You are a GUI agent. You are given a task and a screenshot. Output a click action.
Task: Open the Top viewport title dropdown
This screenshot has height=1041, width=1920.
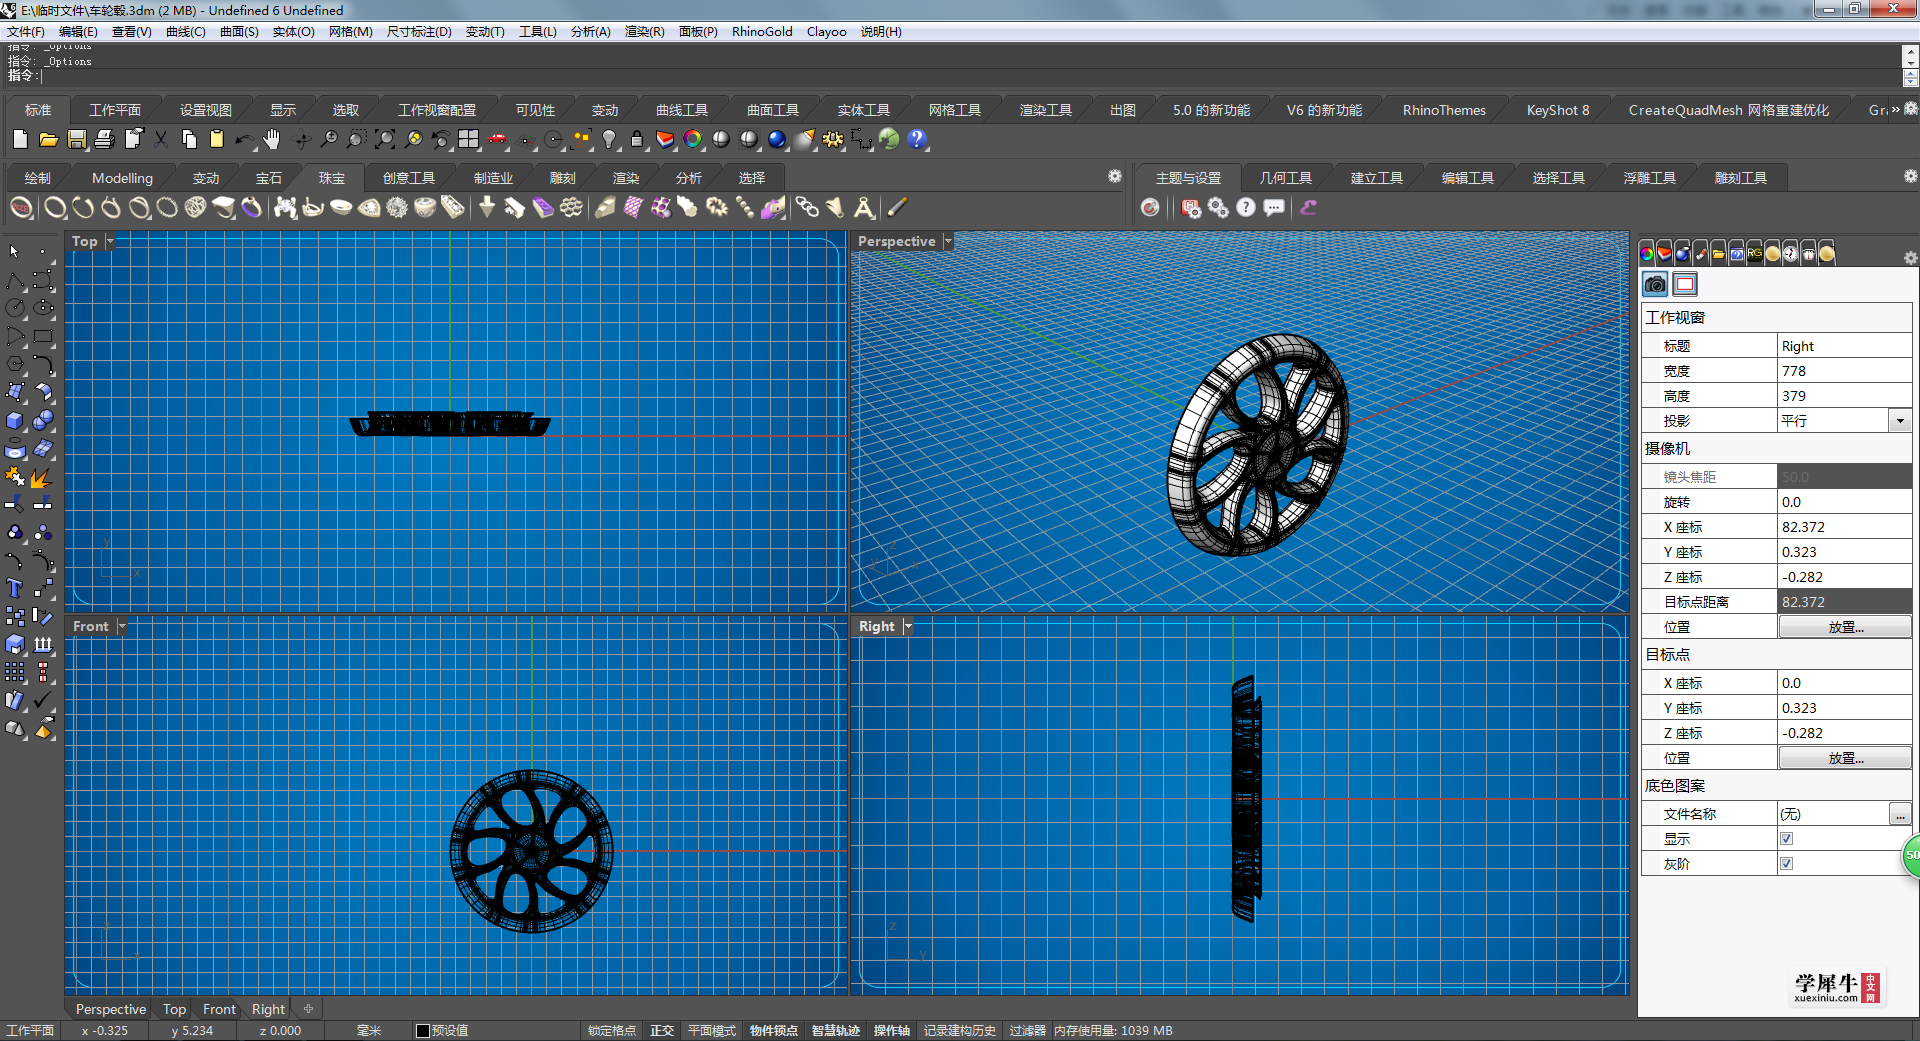110,242
